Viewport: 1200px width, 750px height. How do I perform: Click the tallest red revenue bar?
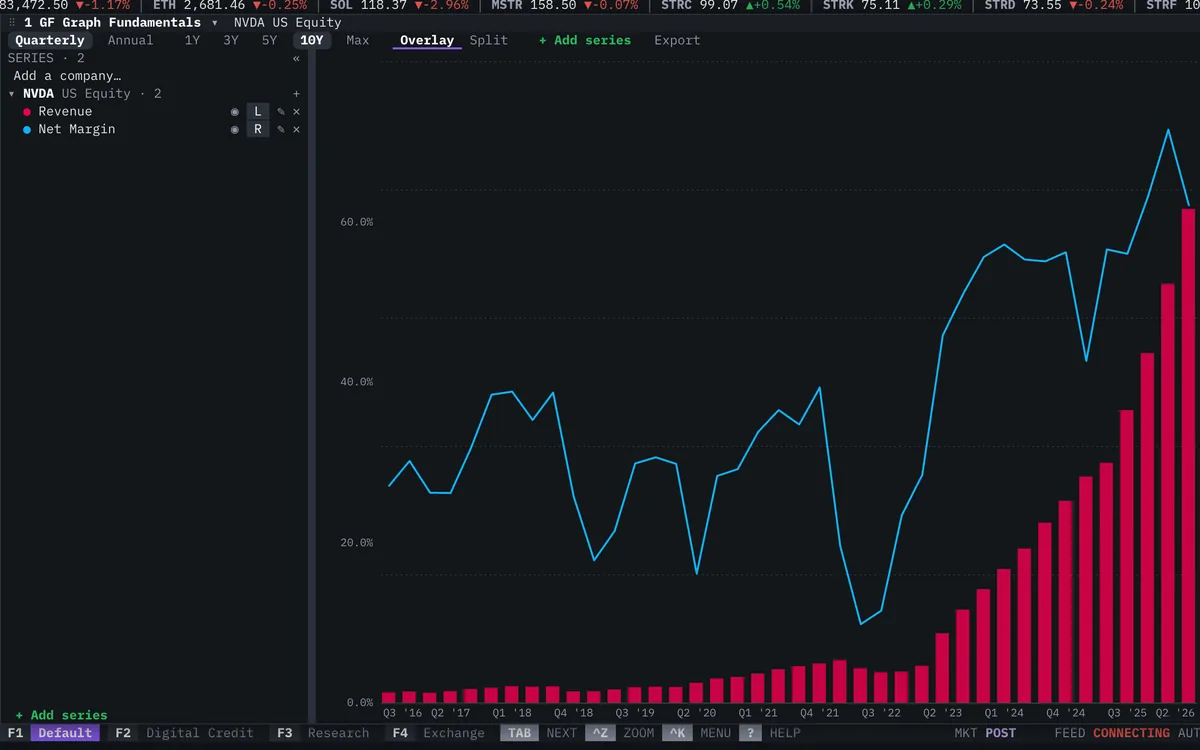coord(1188,455)
